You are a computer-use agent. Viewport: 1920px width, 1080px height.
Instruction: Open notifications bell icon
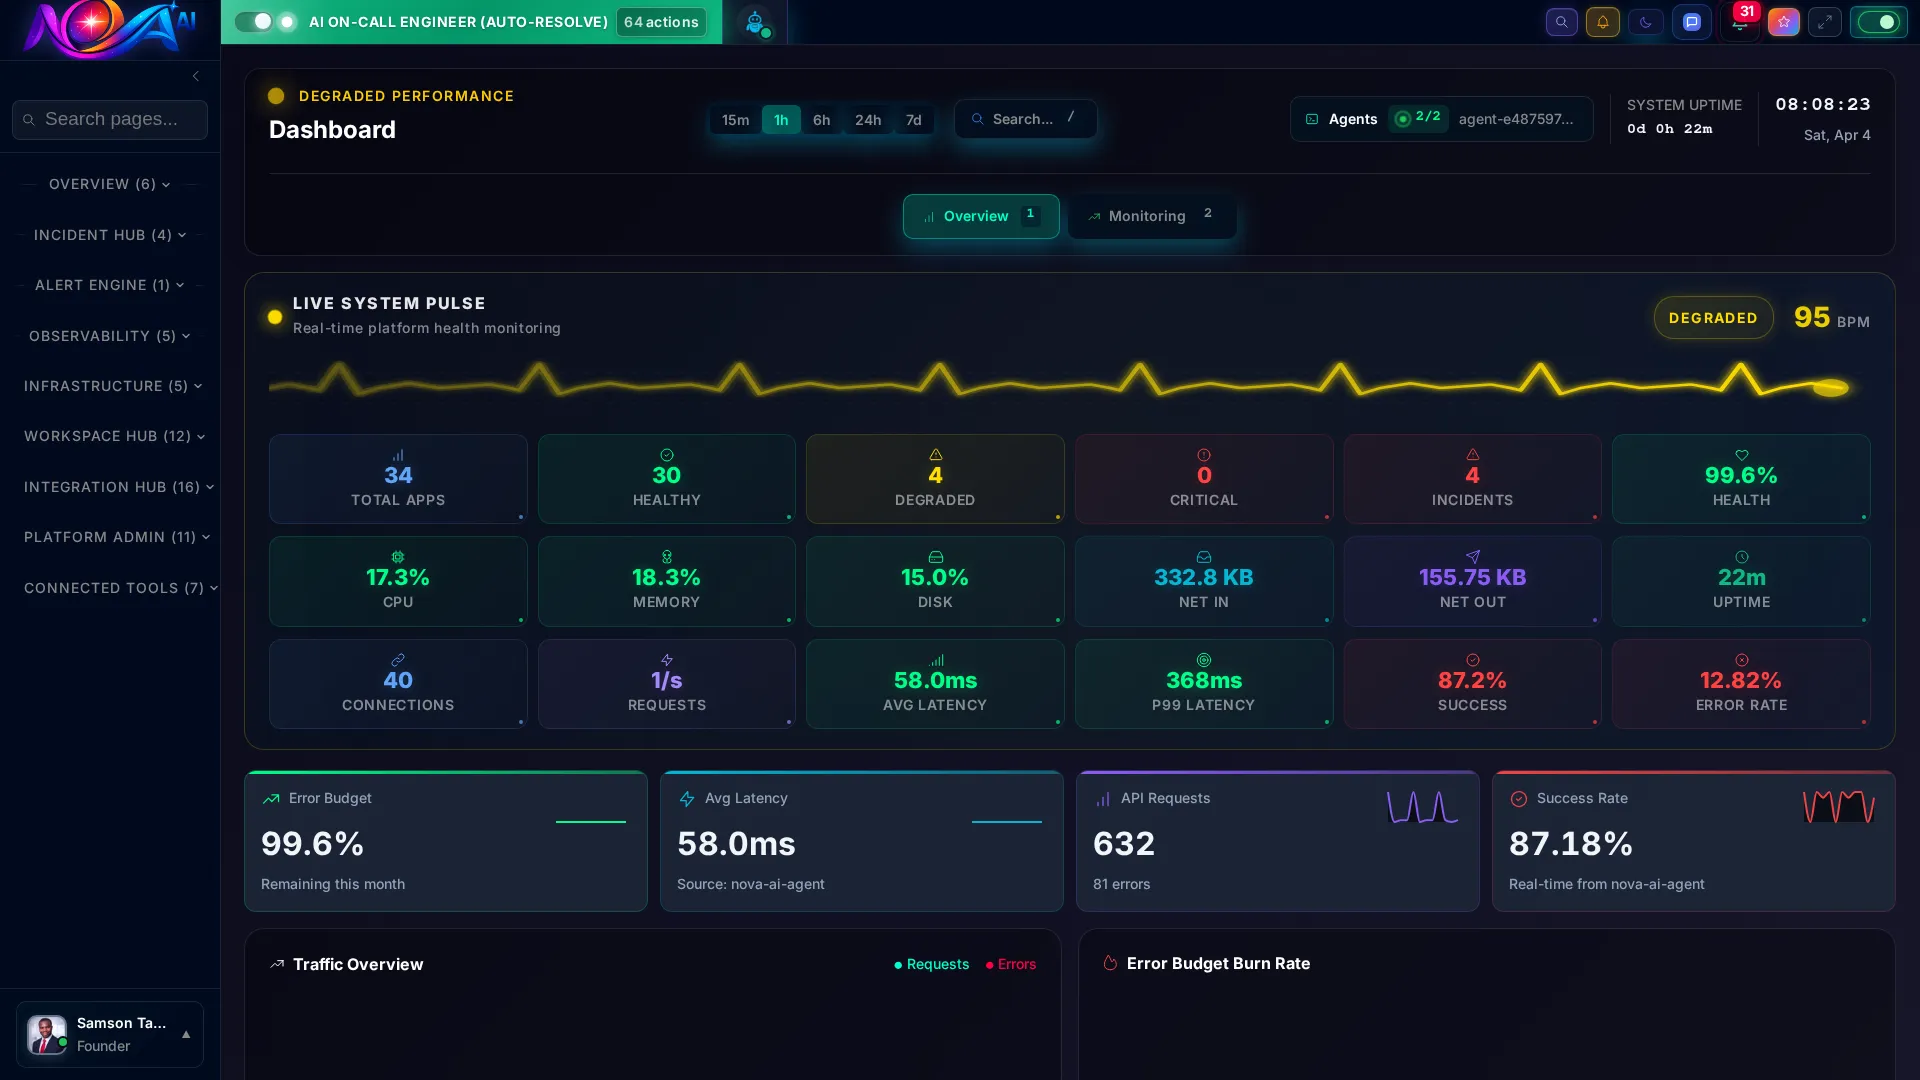click(x=1603, y=22)
